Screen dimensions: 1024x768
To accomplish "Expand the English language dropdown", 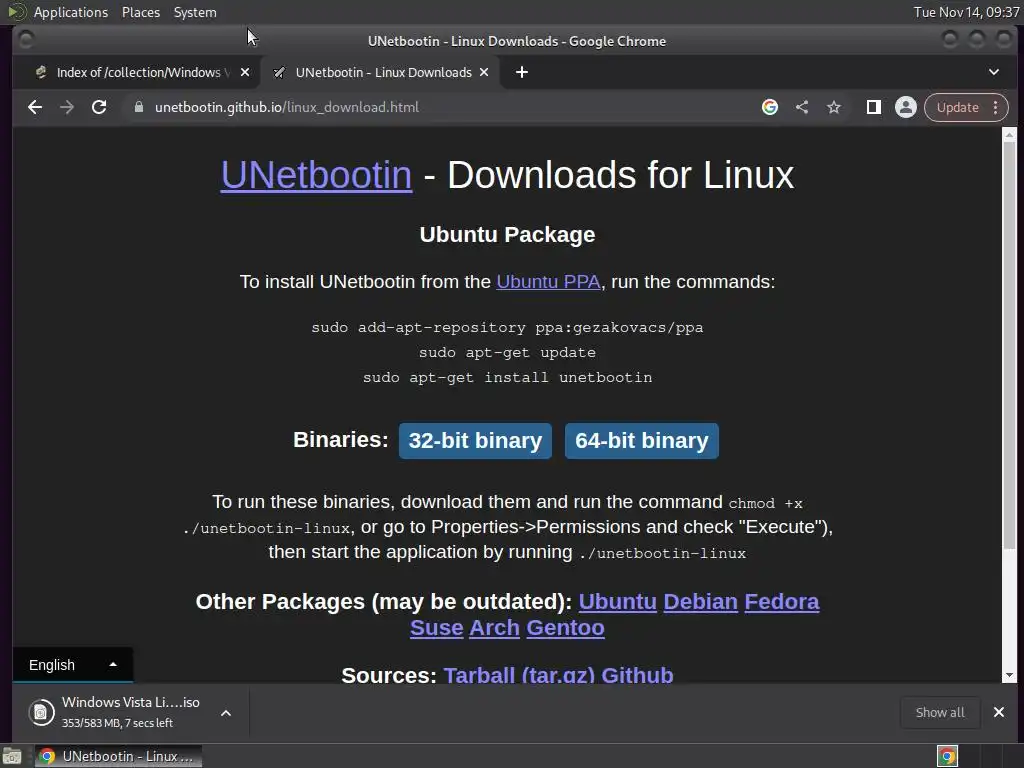I will pyautogui.click(x=72, y=665).
